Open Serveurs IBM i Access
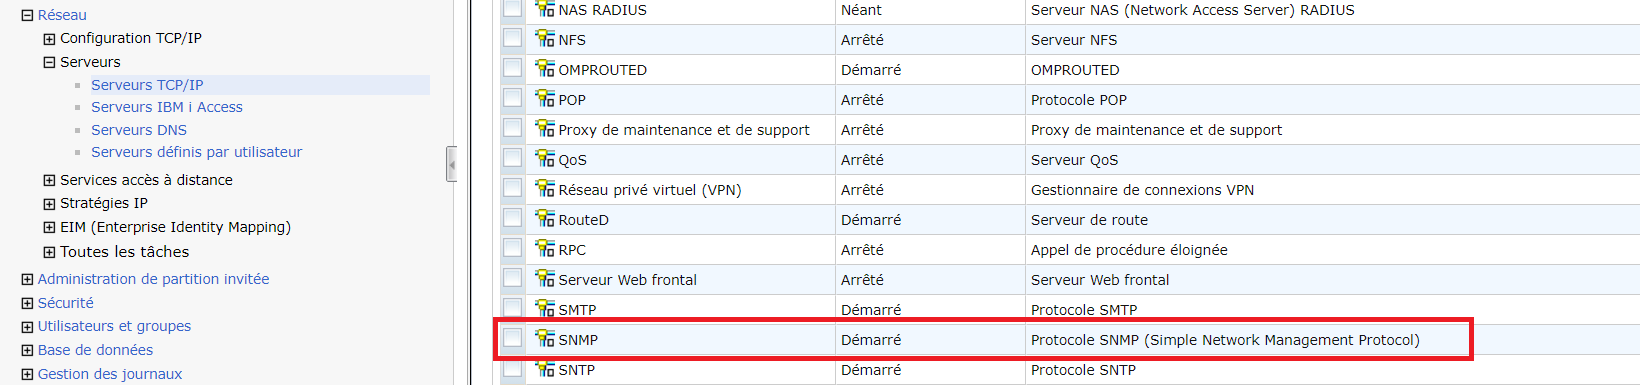The height and width of the screenshot is (385, 1640). pyautogui.click(x=167, y=107)
